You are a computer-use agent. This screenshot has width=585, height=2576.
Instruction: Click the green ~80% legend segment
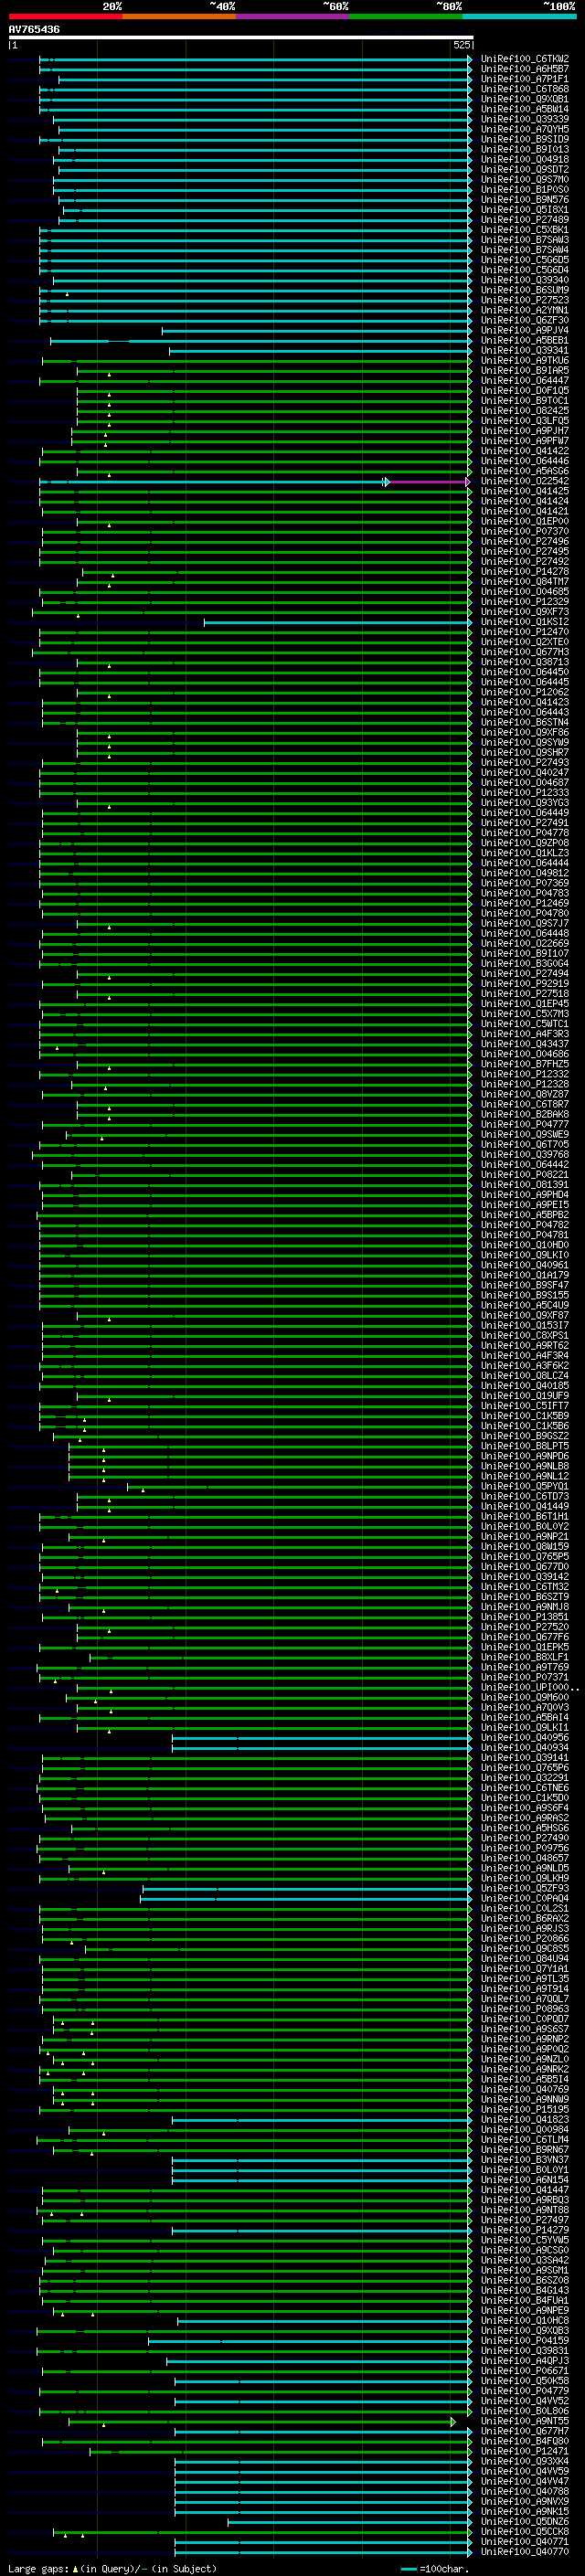(406, 17)
